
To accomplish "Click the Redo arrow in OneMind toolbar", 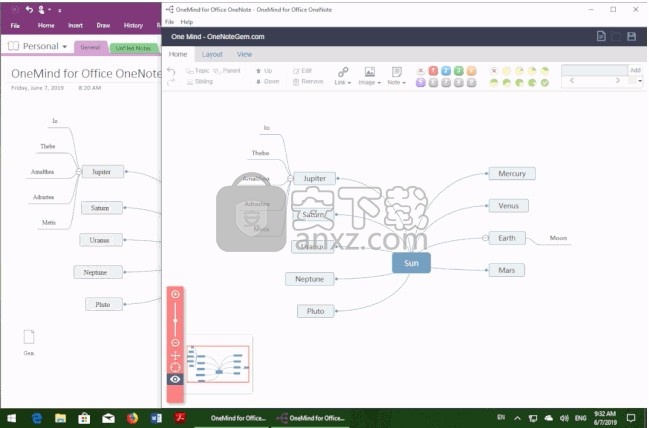I will tap(171, 82).
